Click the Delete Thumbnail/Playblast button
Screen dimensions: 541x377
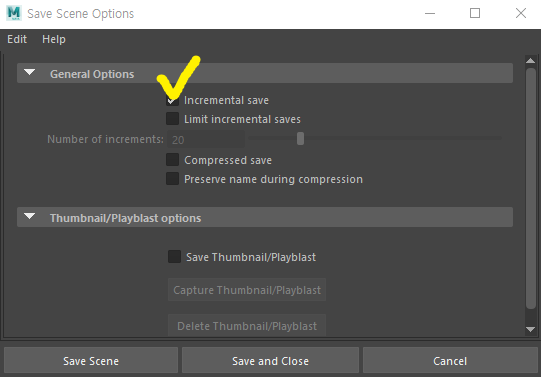pos(247,325)
